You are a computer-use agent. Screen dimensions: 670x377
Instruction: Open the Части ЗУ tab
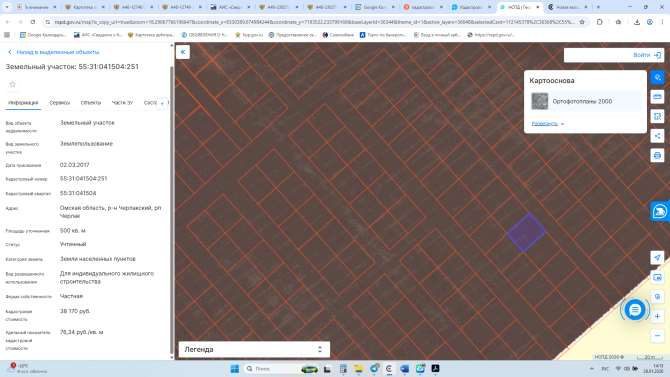point(122,103)
